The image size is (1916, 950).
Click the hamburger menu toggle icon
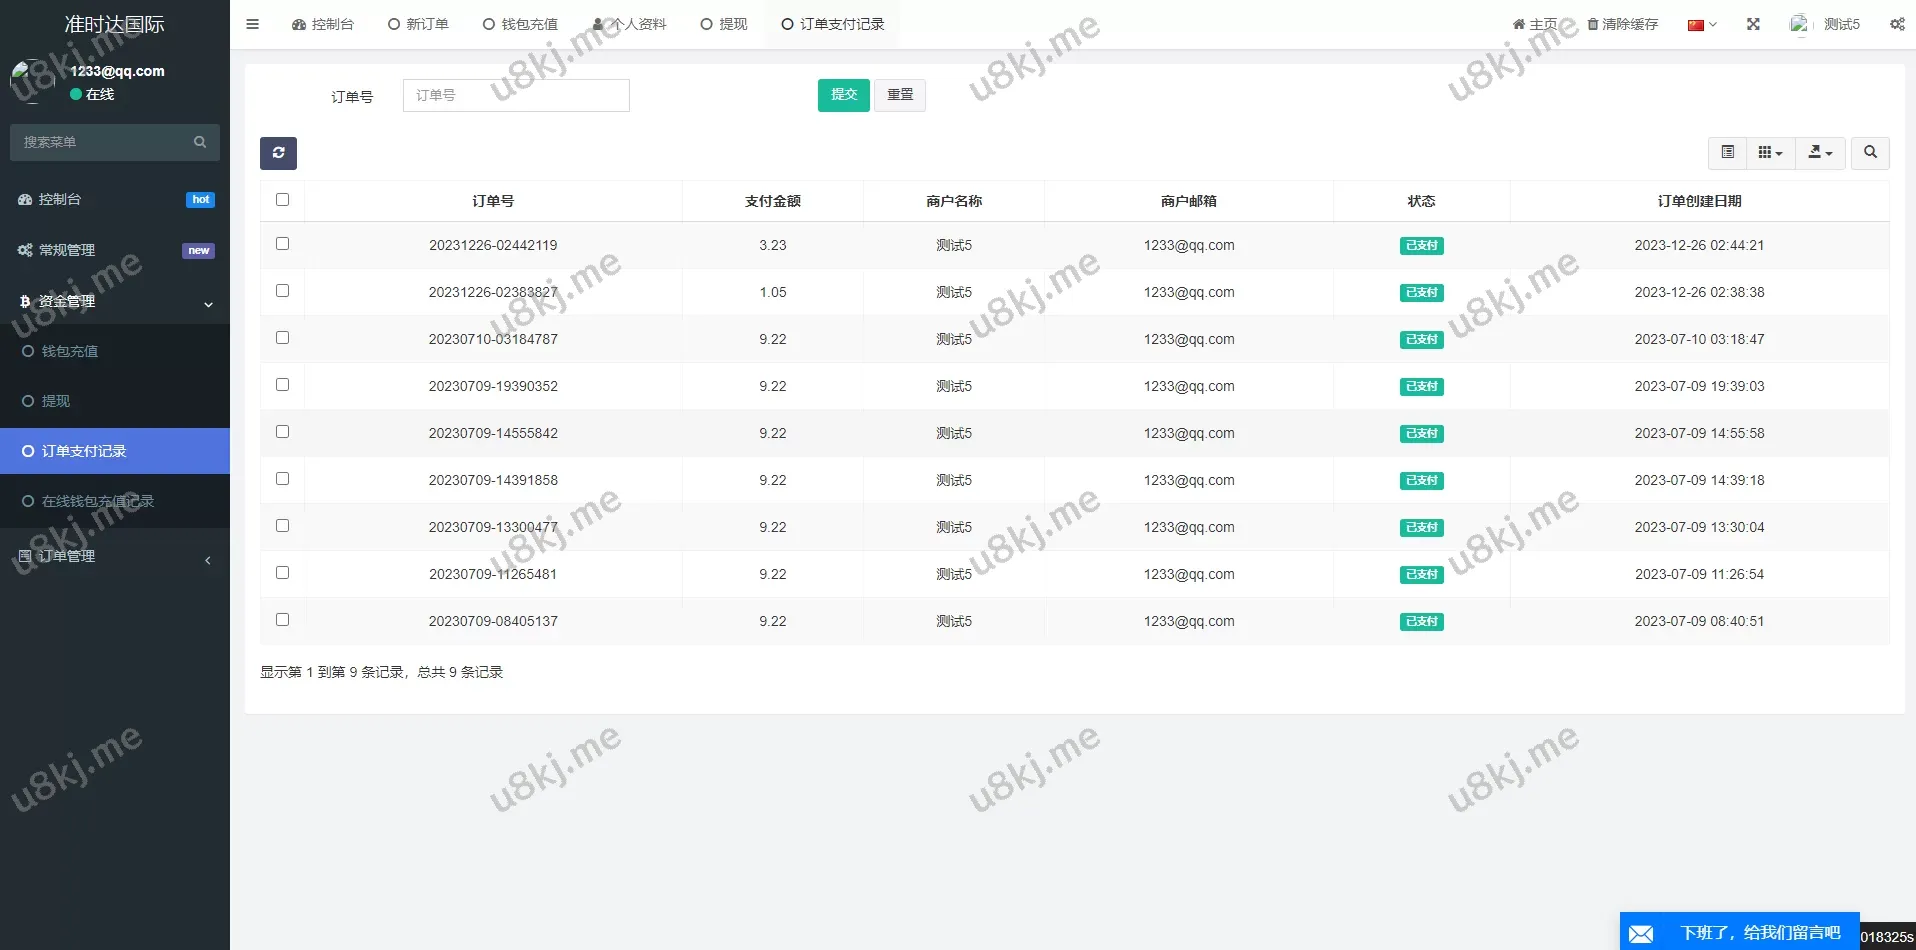click(x=252, y=24)
